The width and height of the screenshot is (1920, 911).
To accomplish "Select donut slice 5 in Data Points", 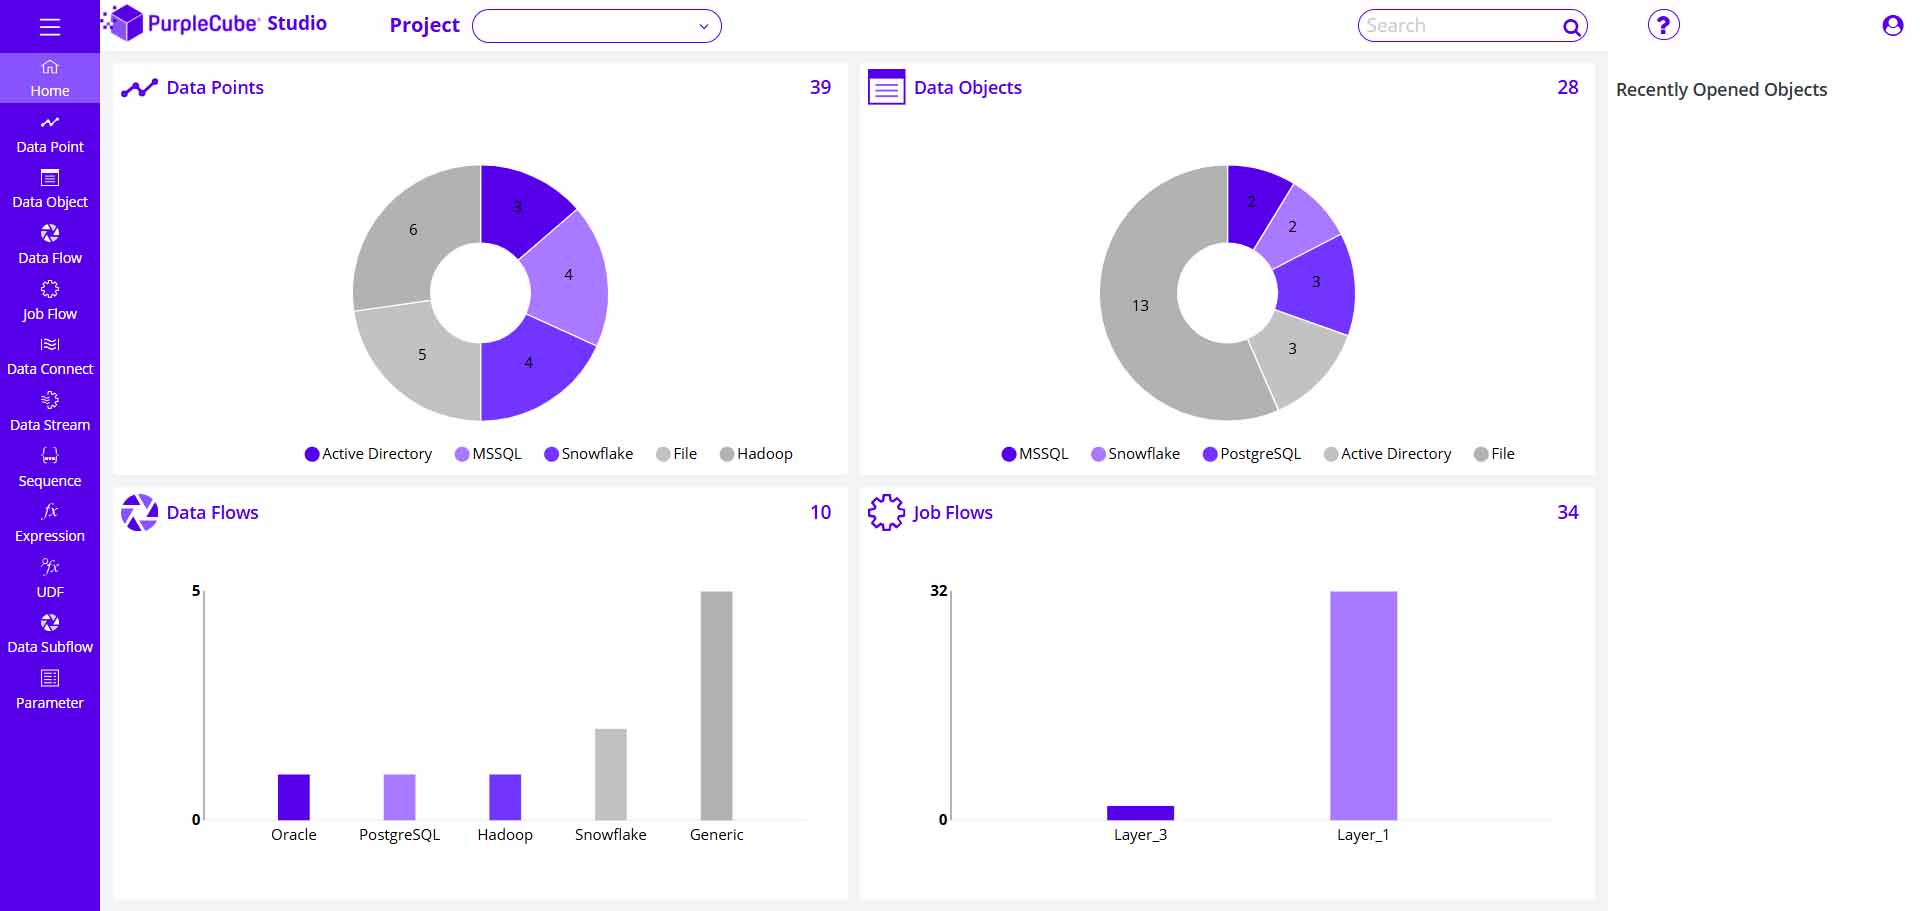I will pos(420,357).
